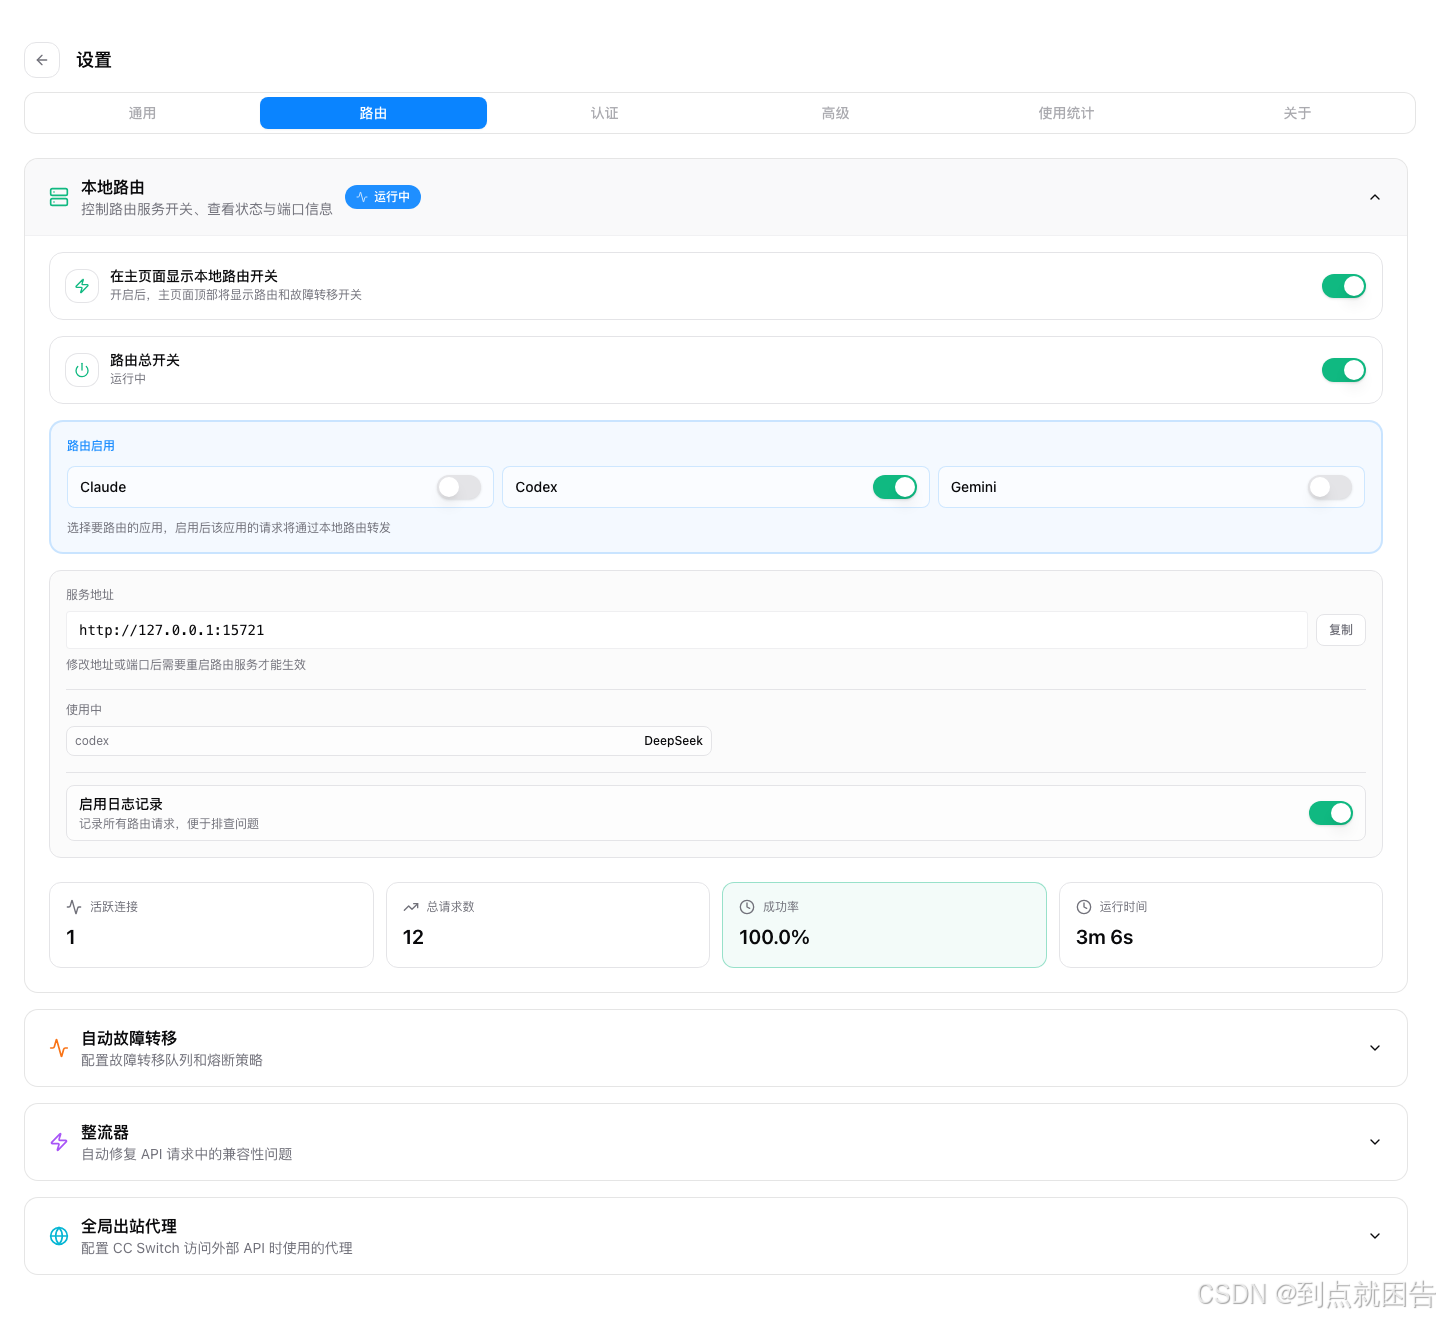Viewport: 1440px width, 1320px height.
Task: Click the clock icon in 成功率 card
Action: pos(747,907)
